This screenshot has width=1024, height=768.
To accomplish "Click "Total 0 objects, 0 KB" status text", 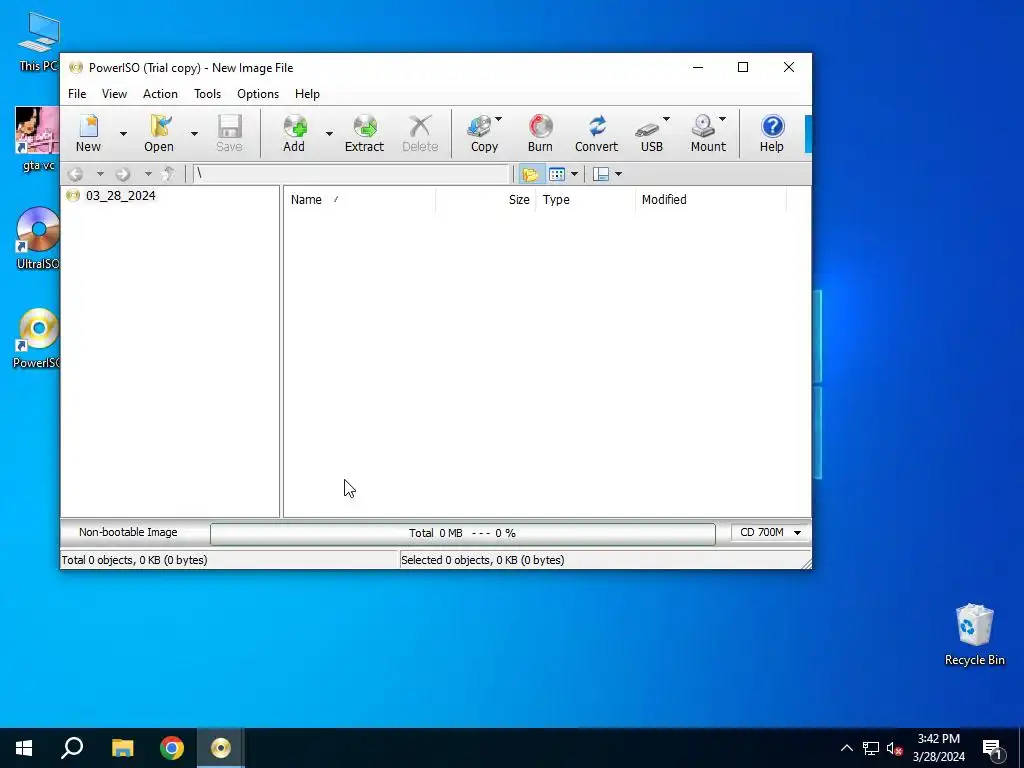I will click(x=135, y=560).
